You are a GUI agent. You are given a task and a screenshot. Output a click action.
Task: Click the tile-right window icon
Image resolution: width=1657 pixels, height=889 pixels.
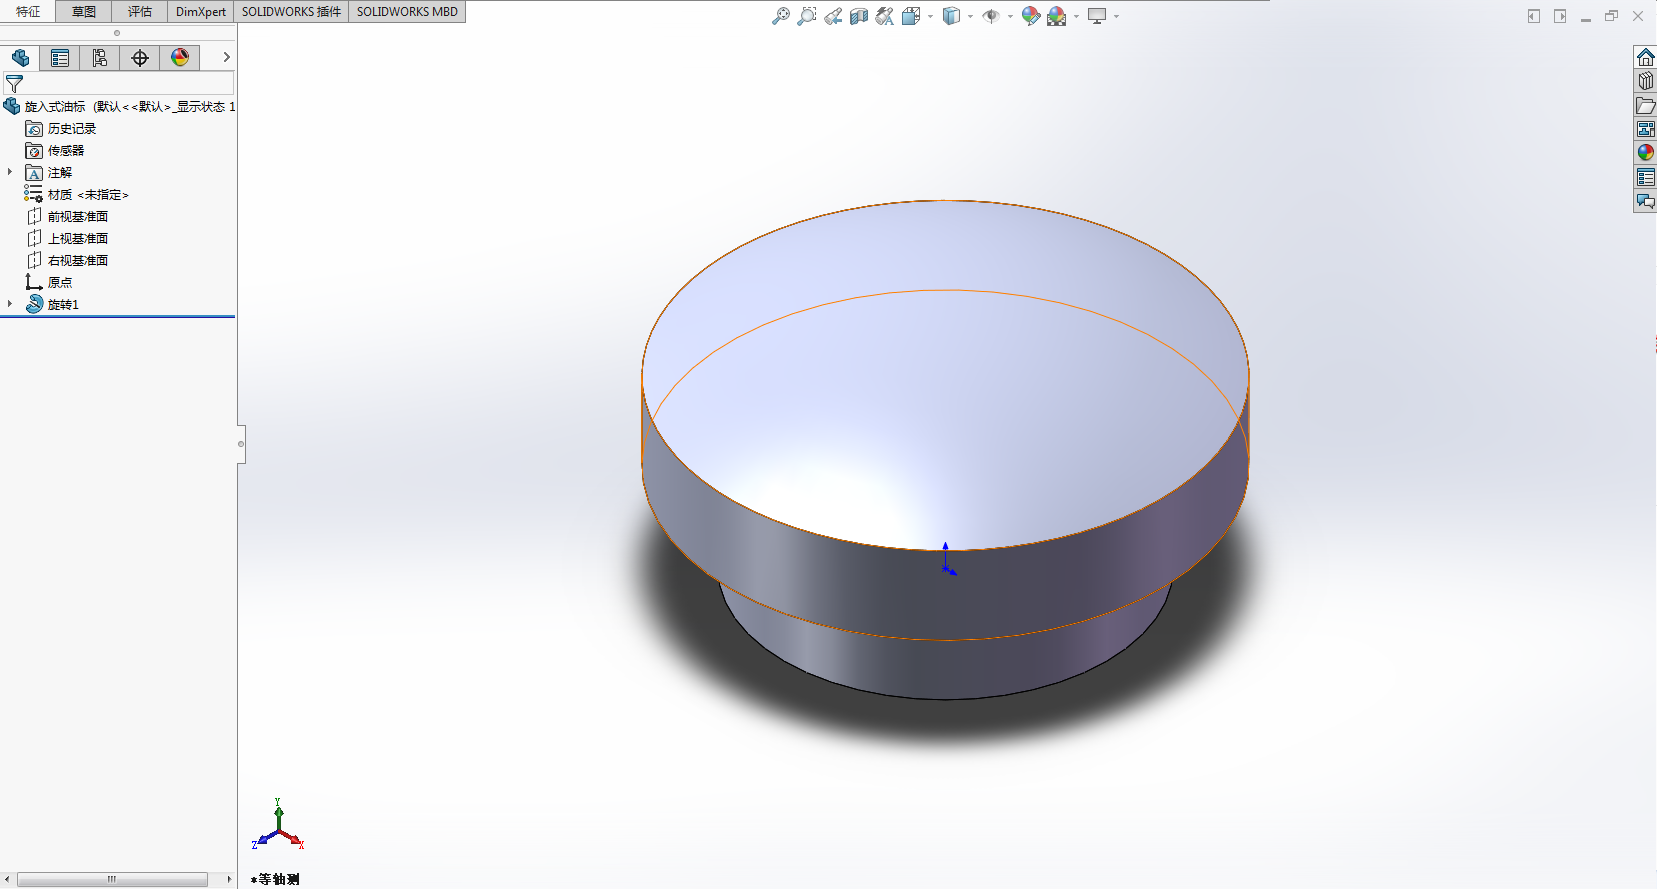1560,16
